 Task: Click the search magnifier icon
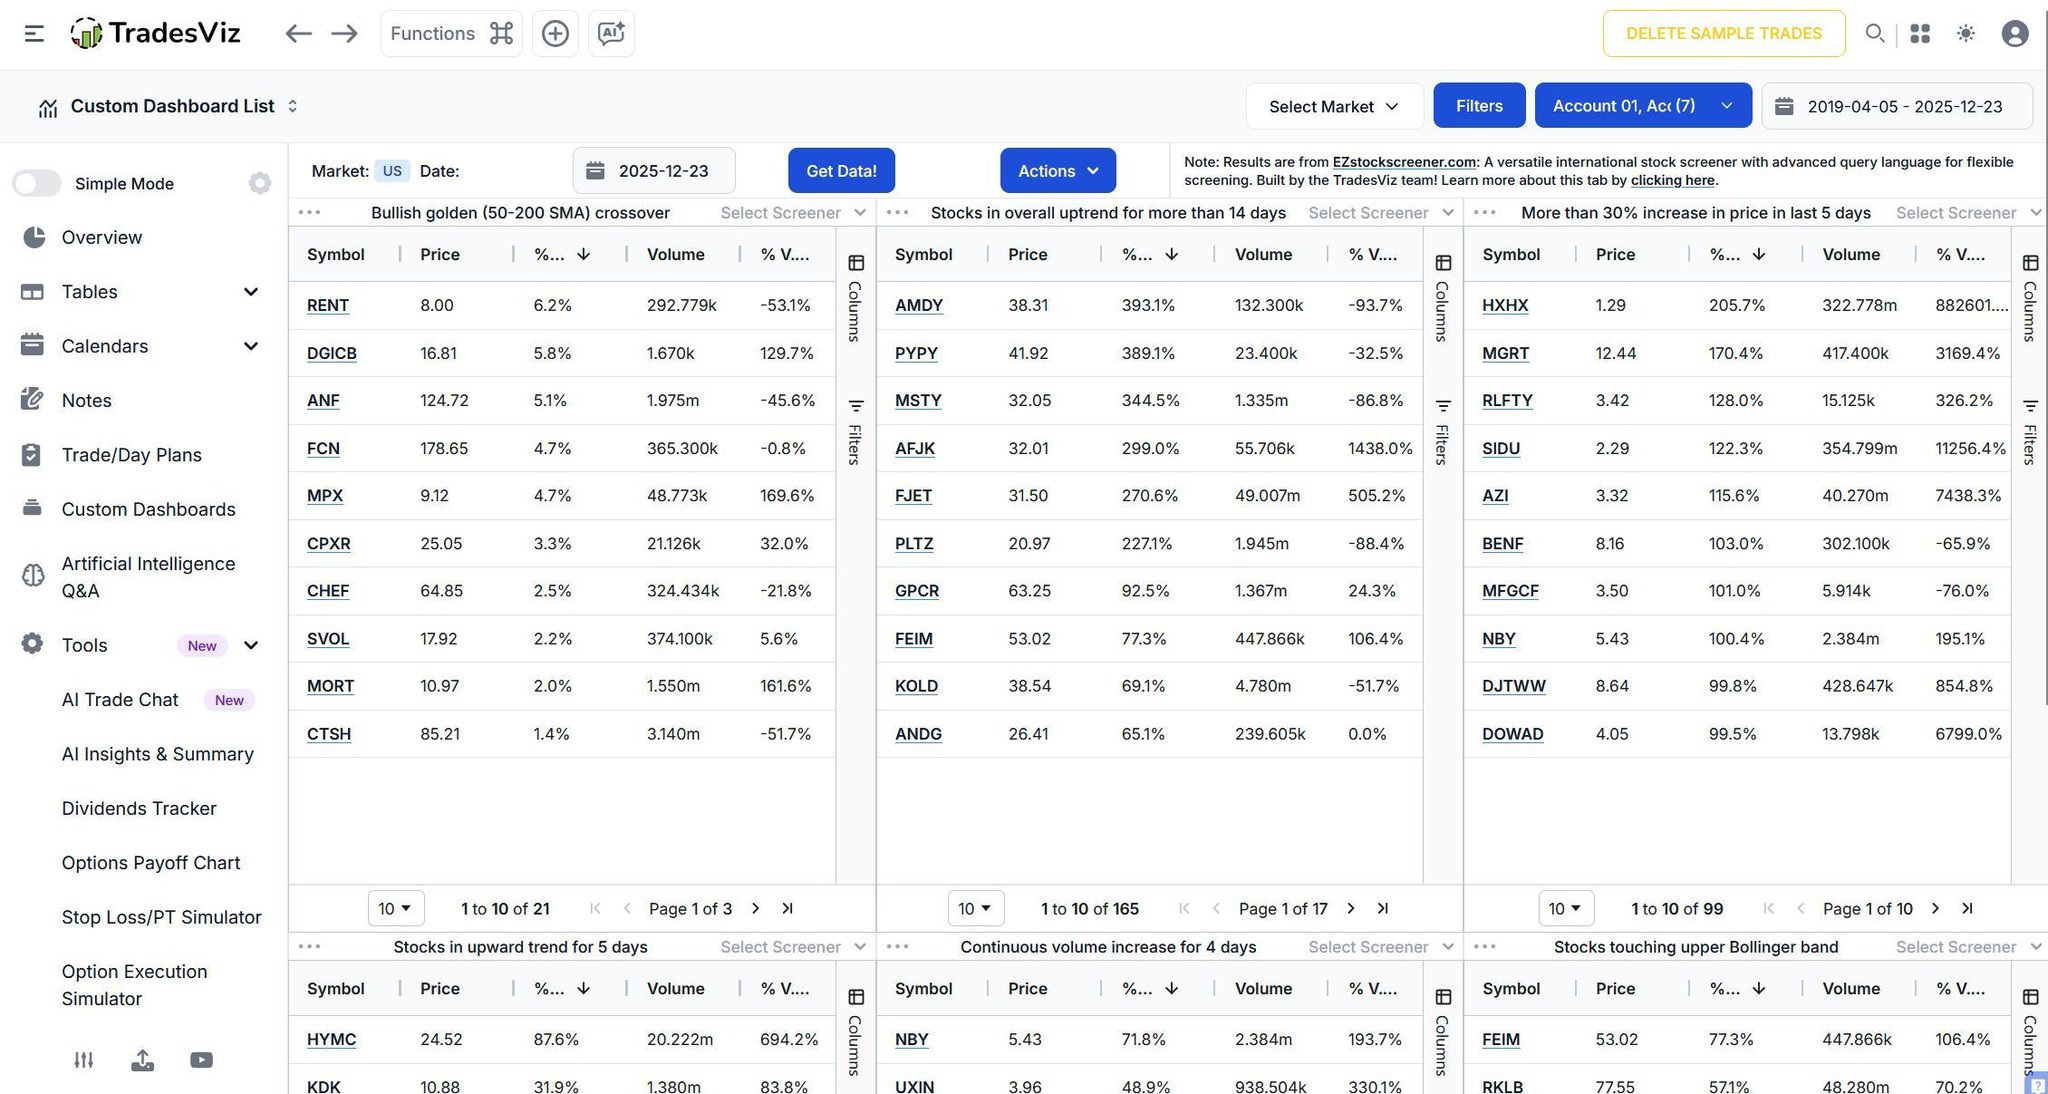click(1874, 33)
